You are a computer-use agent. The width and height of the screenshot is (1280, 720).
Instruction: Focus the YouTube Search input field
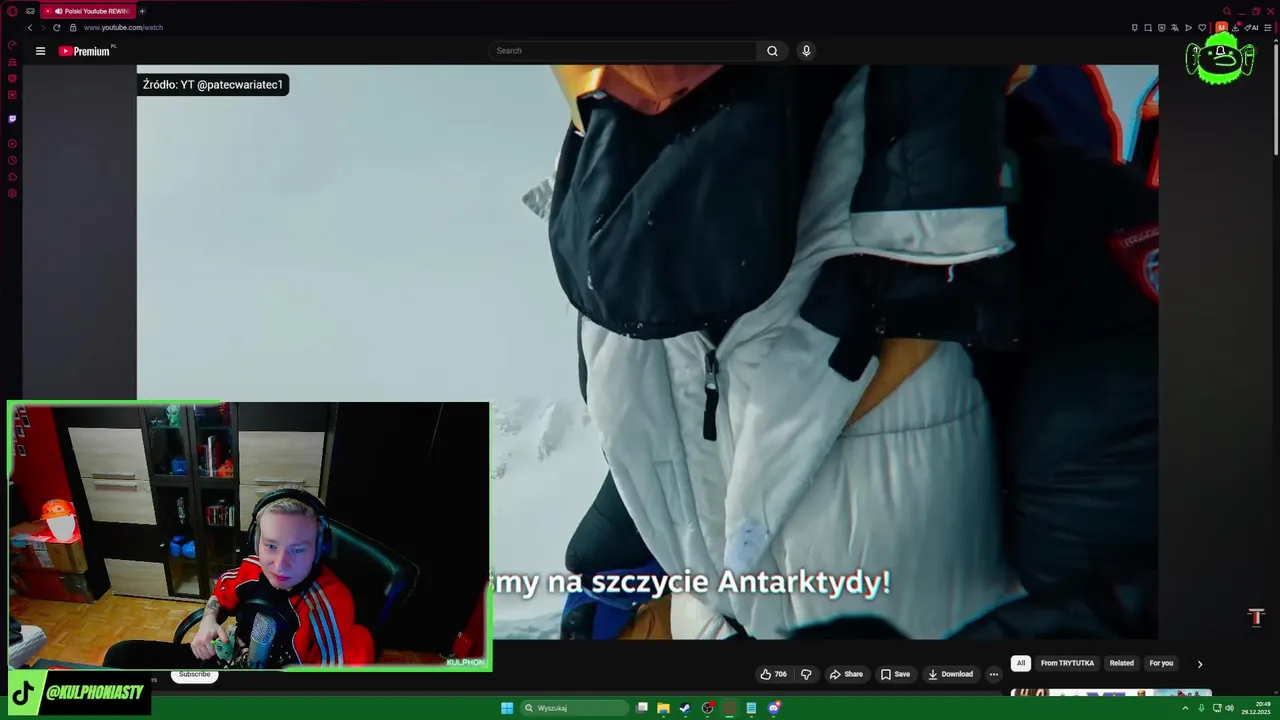[624, 51]
